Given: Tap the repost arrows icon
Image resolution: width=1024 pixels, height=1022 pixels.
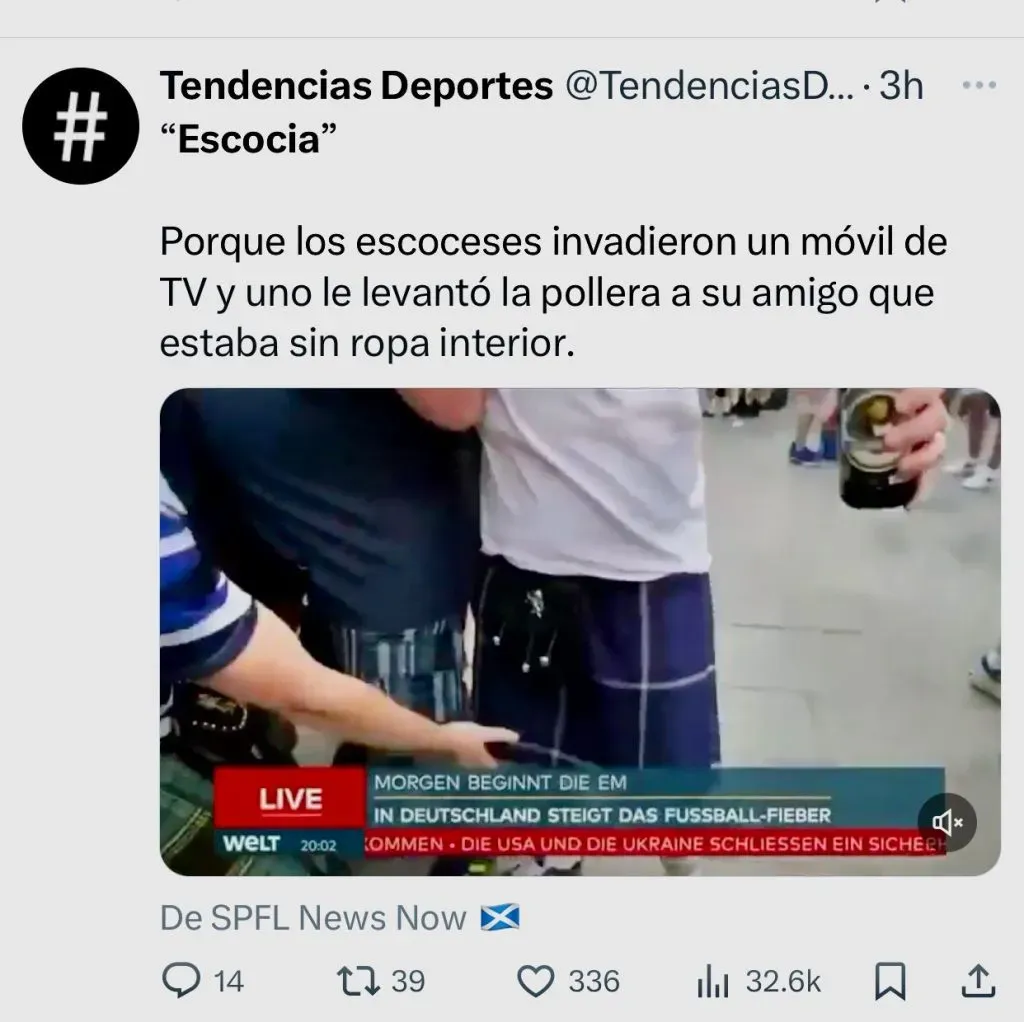Looking at the screenshot, I should pyautogui.click(x=358, y=981).
